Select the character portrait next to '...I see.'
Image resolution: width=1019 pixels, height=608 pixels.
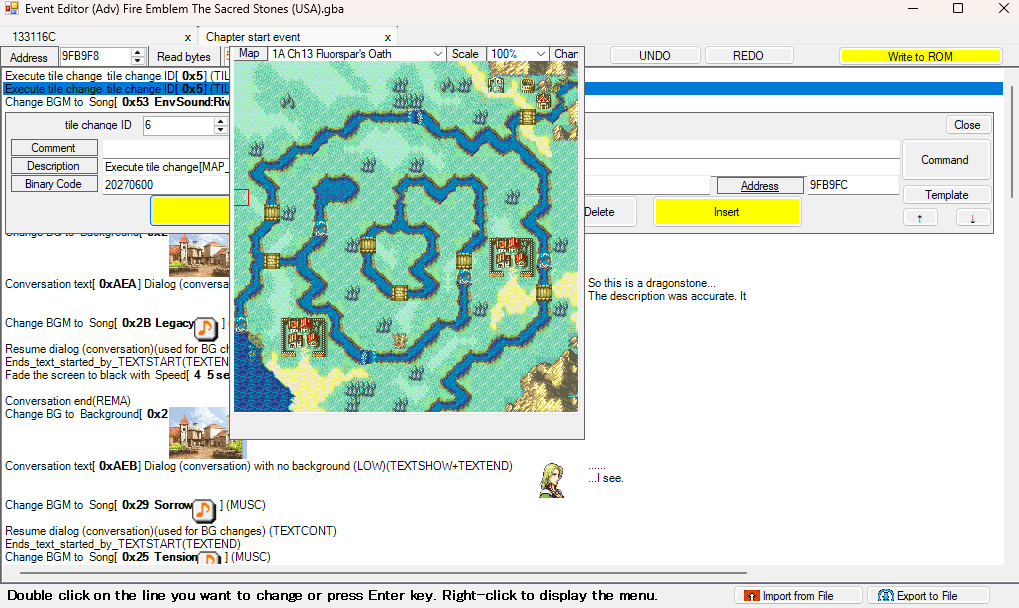click(x=552, y=479)
